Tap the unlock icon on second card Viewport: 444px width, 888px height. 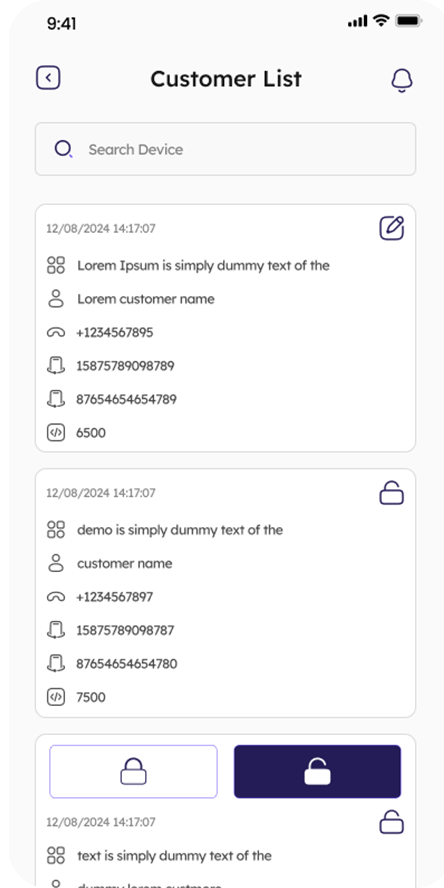pos(391,493)
